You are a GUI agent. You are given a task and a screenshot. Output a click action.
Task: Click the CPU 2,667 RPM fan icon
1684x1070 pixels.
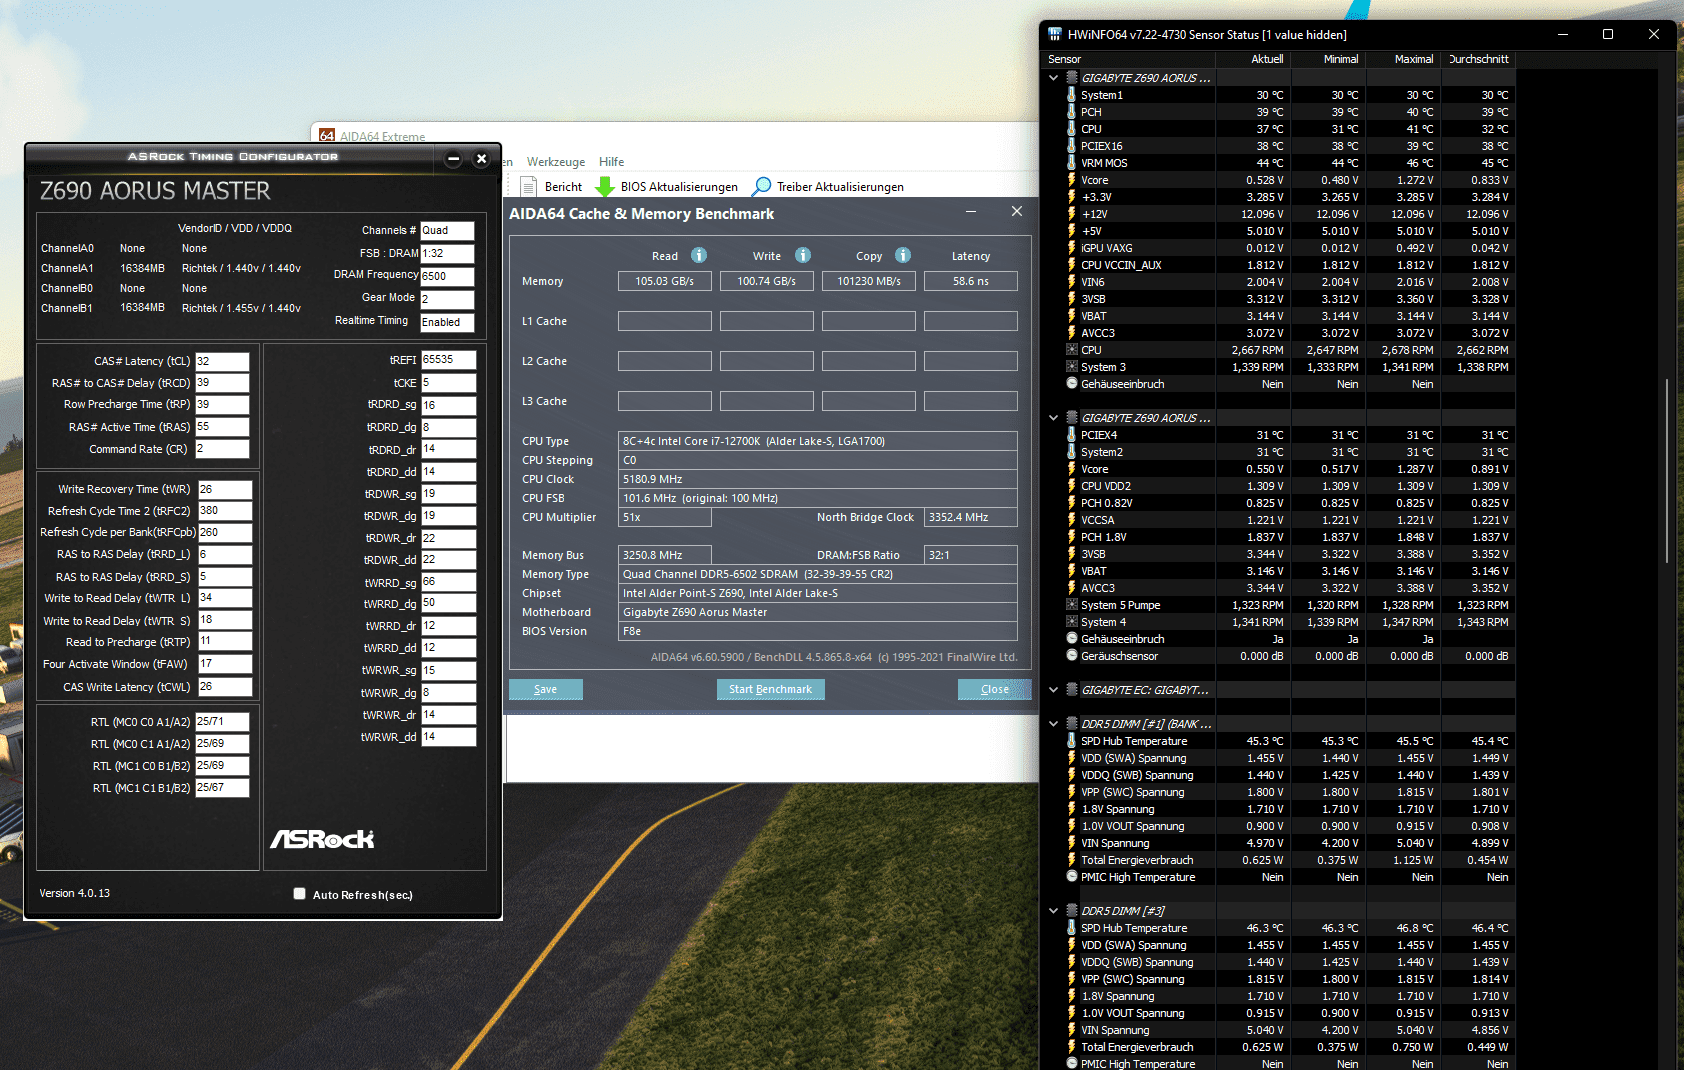click(1072, 350)
